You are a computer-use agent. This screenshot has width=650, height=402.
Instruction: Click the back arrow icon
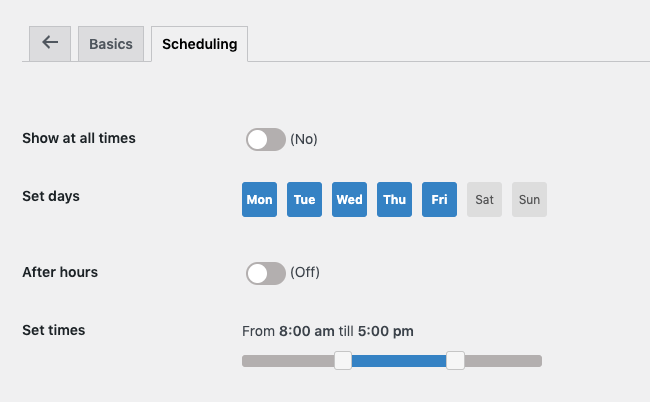click(50, 43)
